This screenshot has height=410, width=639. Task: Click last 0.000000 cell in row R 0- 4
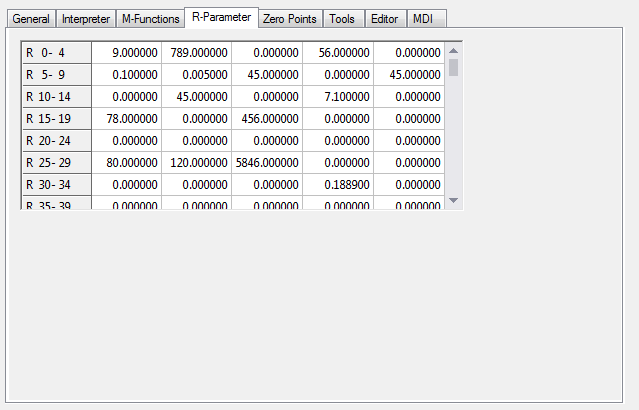[409, 53]
